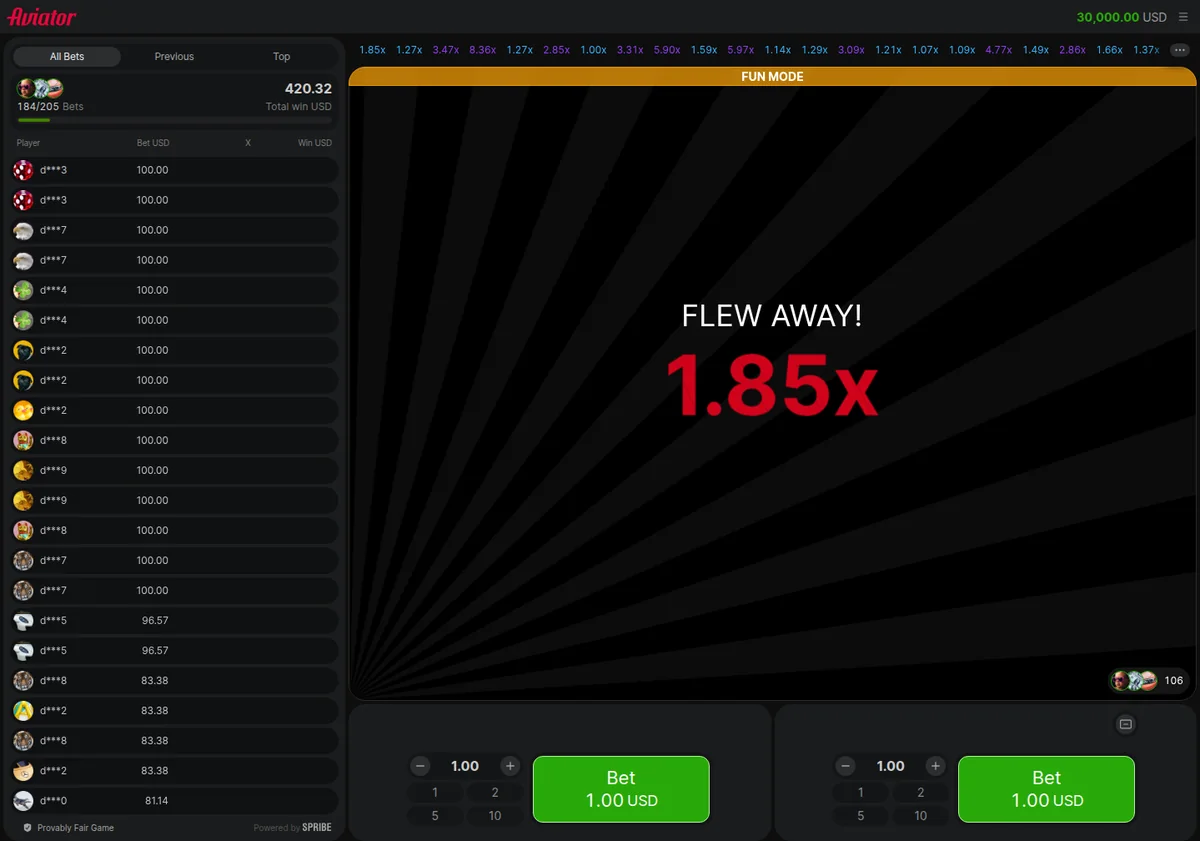Viewport: 1200px width, 841px height.
Task: Open the 2.86x round in history strip
Action: [x=1072, y=50]
